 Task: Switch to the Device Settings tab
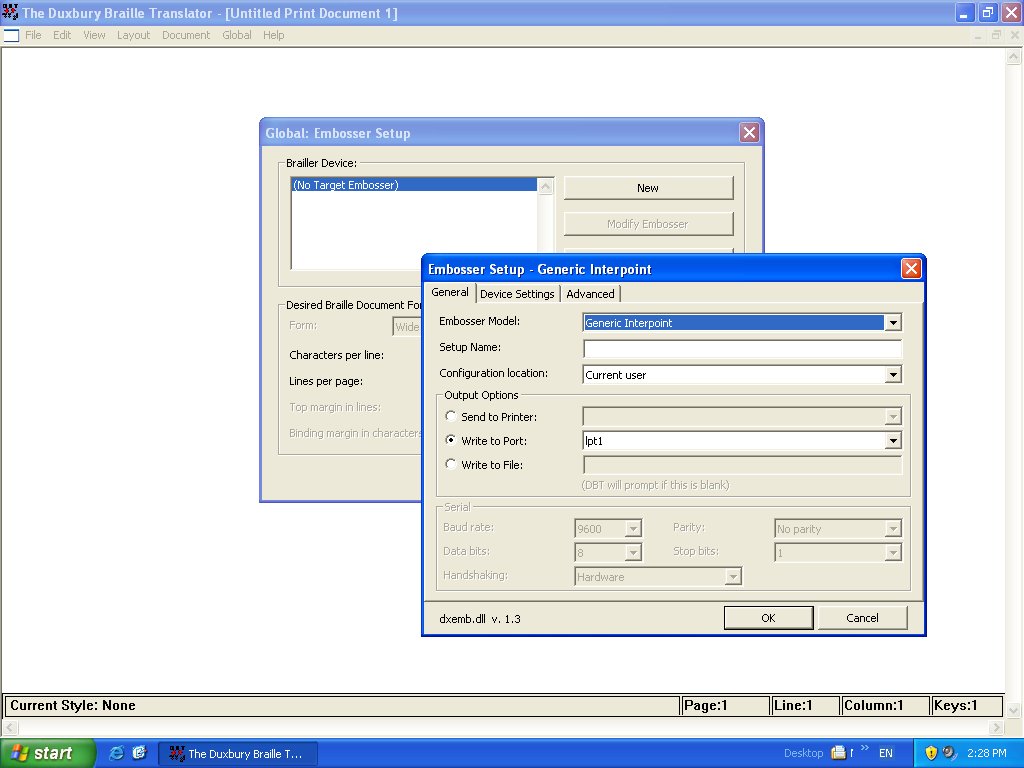click(x=517, y=294)
